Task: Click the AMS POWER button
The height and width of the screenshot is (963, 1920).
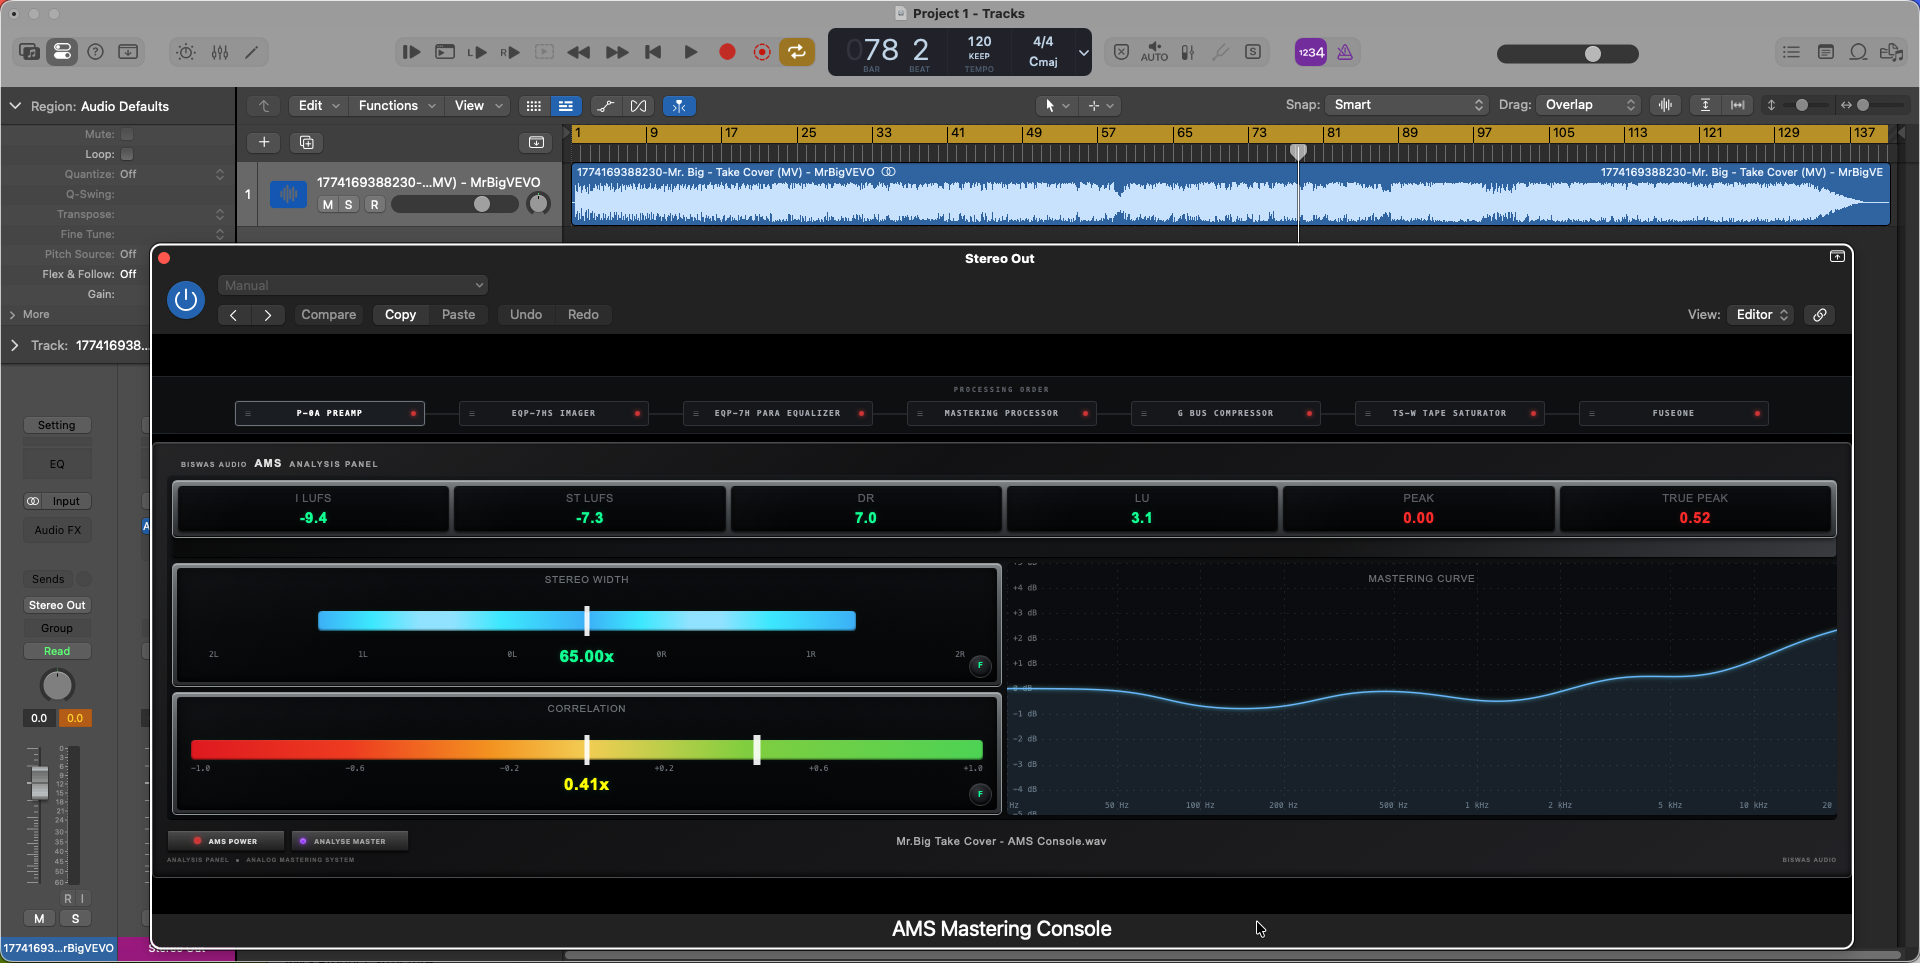Action: point(226,841)
